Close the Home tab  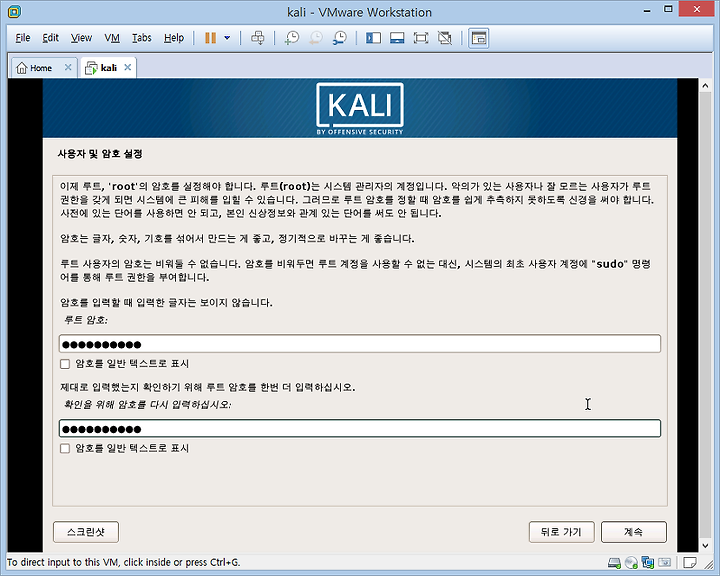68,68
